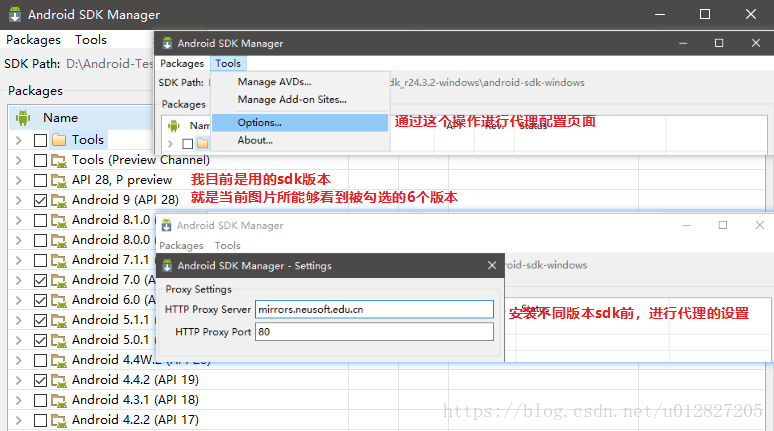Expand Android 5.0.1 row
The height and width of the screenshot is (431, 774).
[x=19, y=340]
